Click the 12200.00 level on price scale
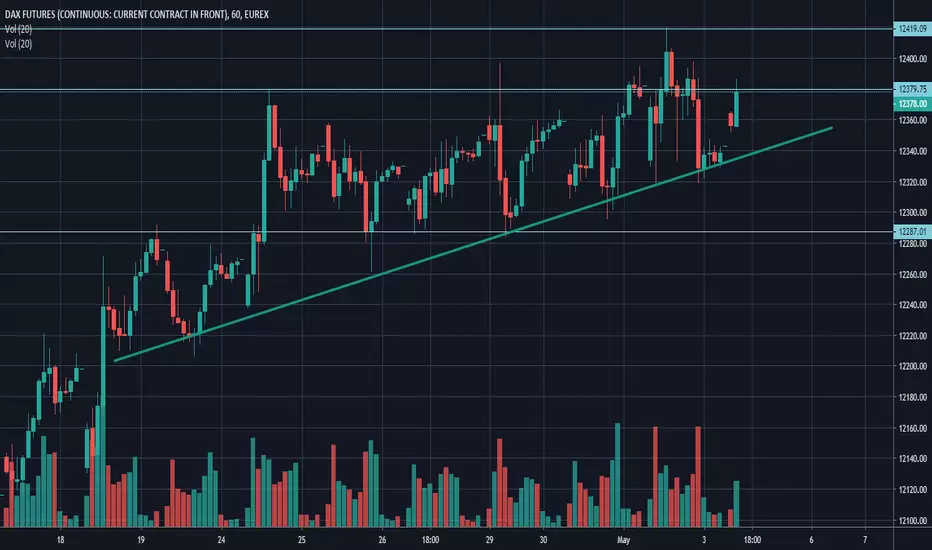932x550 pixels. [913, 366]
